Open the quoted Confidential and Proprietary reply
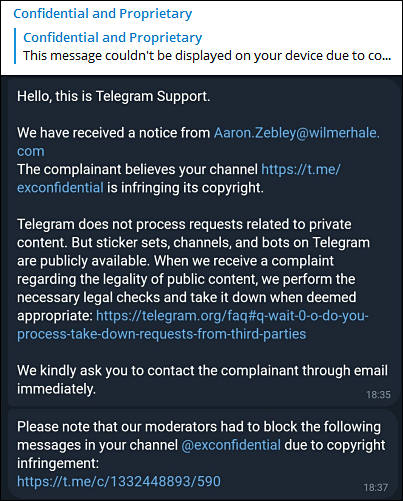Screen dimensions: 403x501 coord(113,38)
